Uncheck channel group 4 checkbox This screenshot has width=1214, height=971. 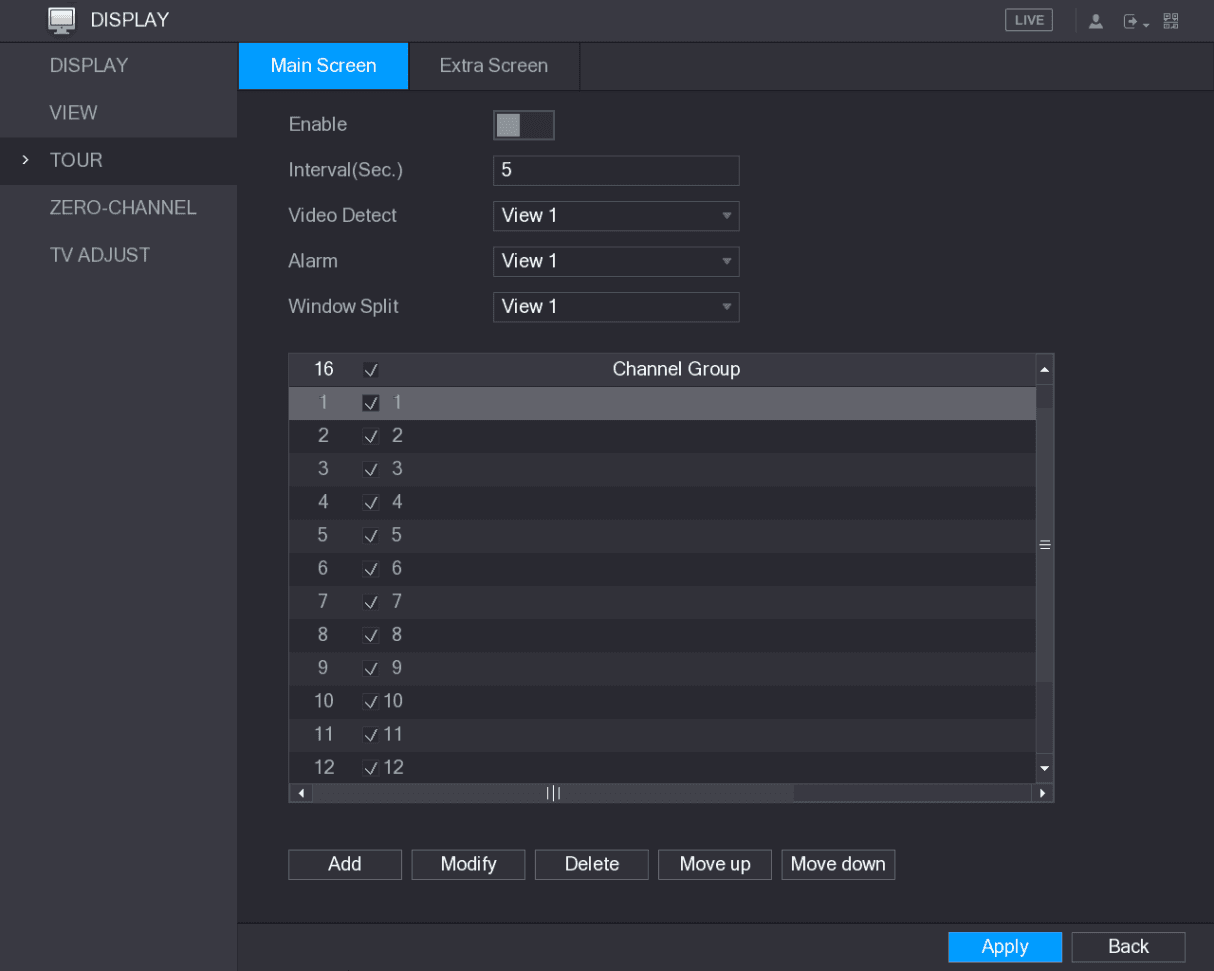(x=371, y=502)
